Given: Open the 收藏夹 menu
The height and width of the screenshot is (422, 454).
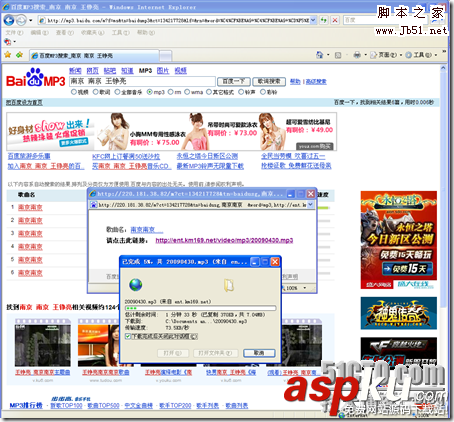Looking at the screenshot, I should click(x=92, y=33).
